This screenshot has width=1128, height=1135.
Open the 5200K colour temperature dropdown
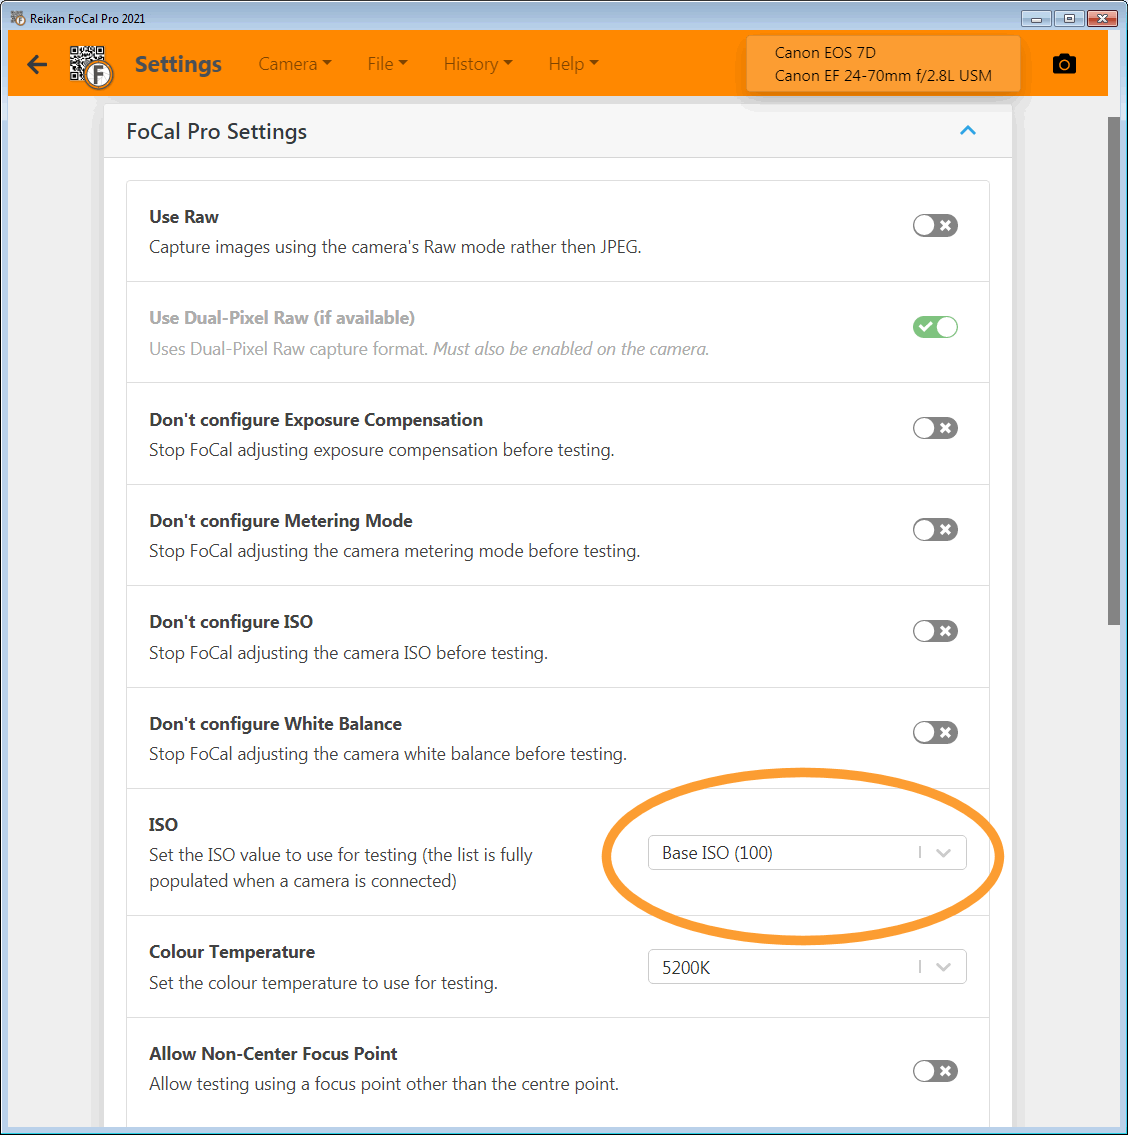(x=807, y=967)
